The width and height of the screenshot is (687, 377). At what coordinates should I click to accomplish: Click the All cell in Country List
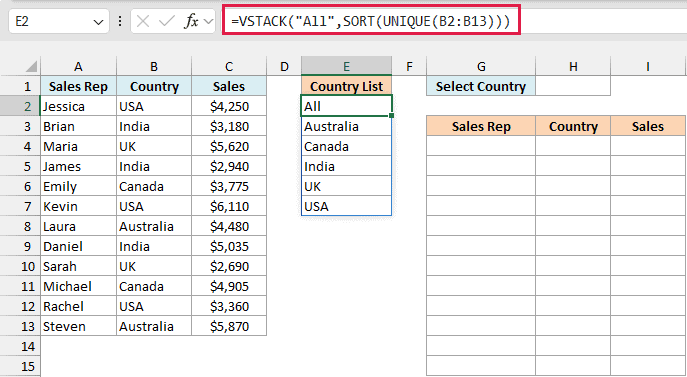tap(346, 106)
